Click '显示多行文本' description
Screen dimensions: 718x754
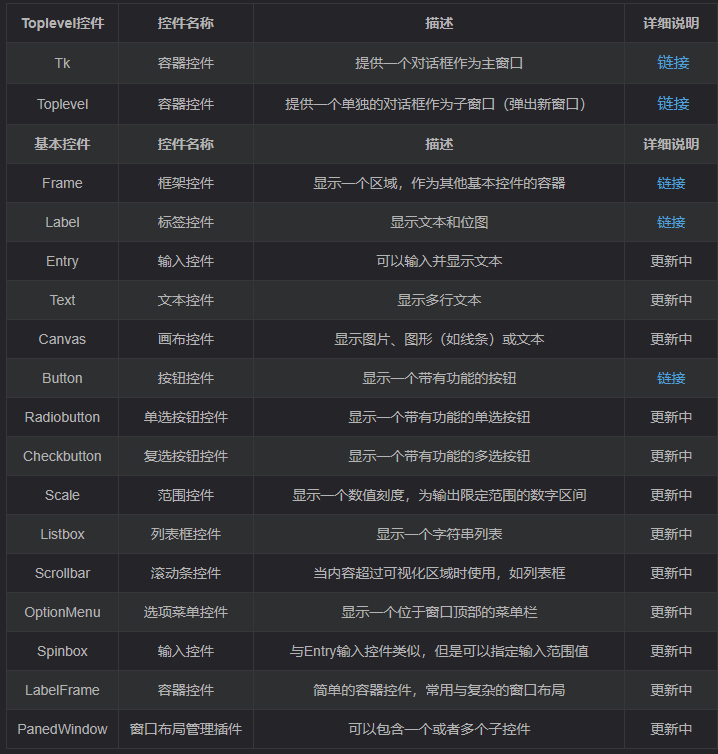pyautogui.click(x=439, y=300)
